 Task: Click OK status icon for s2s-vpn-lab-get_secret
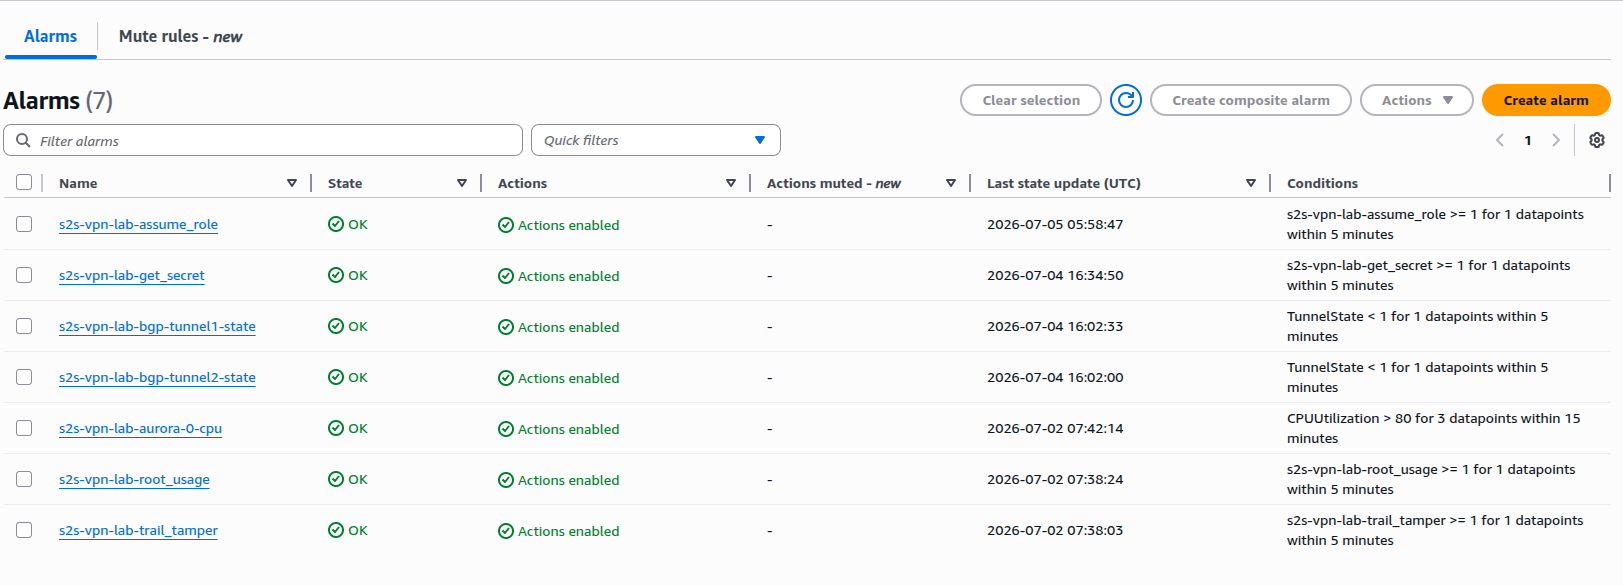point(336,275)
